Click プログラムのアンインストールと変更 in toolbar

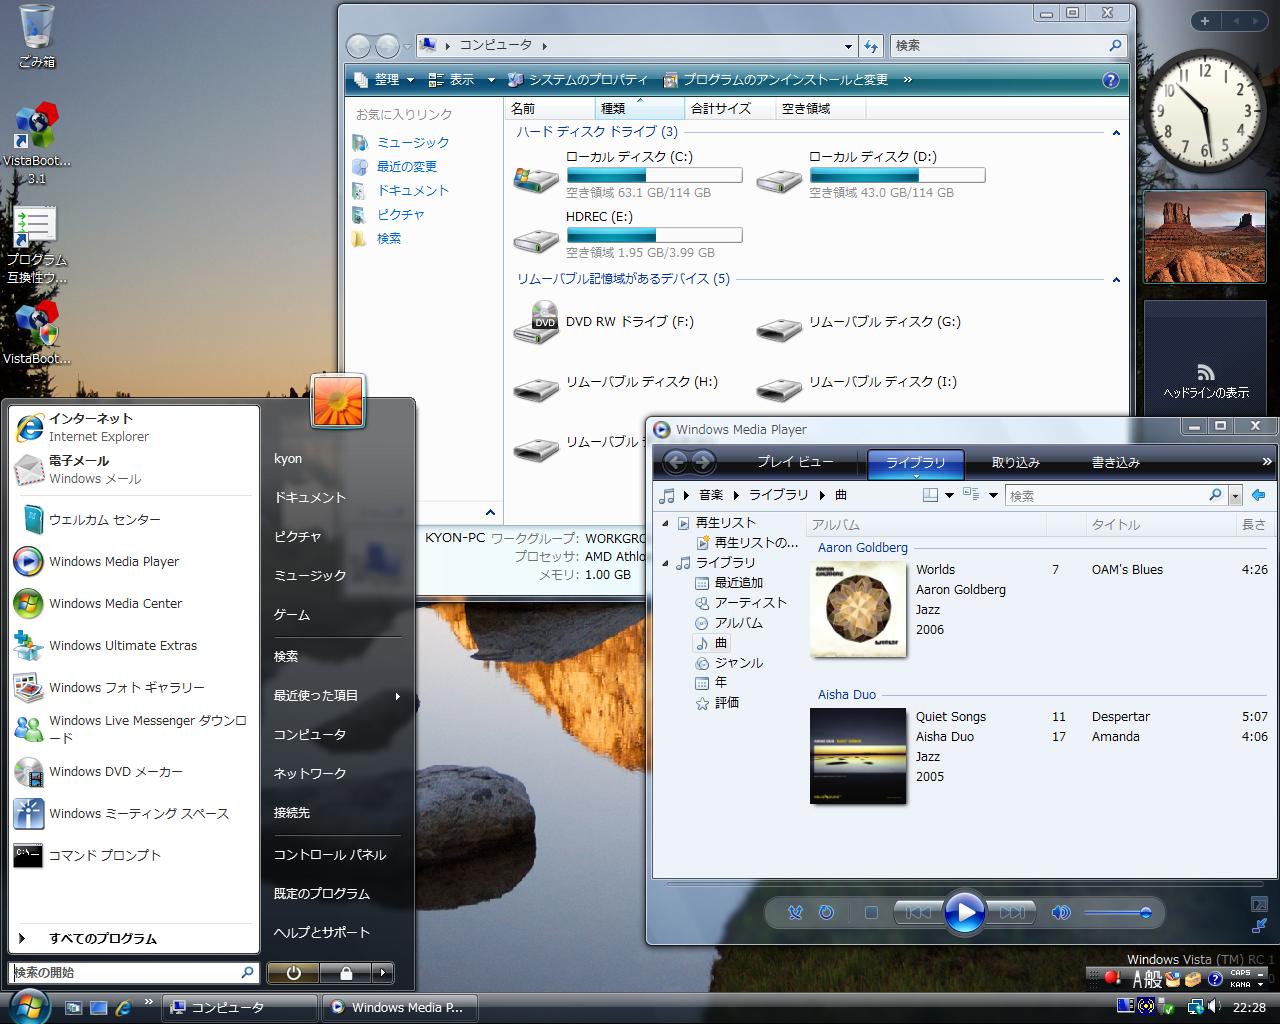coord(776,80)
